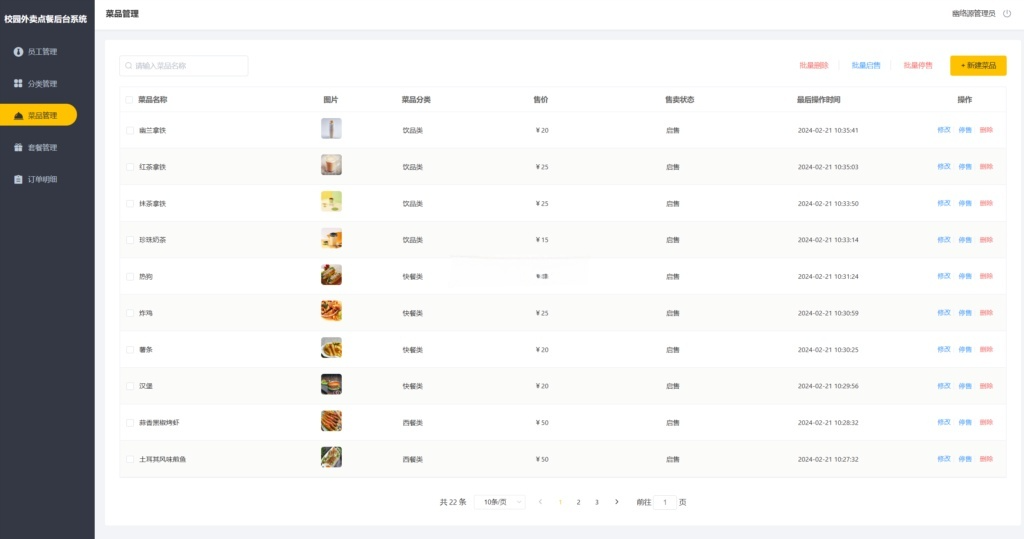
Task: Open the 订单明细 menu item
Action: [x=42, y=180]
